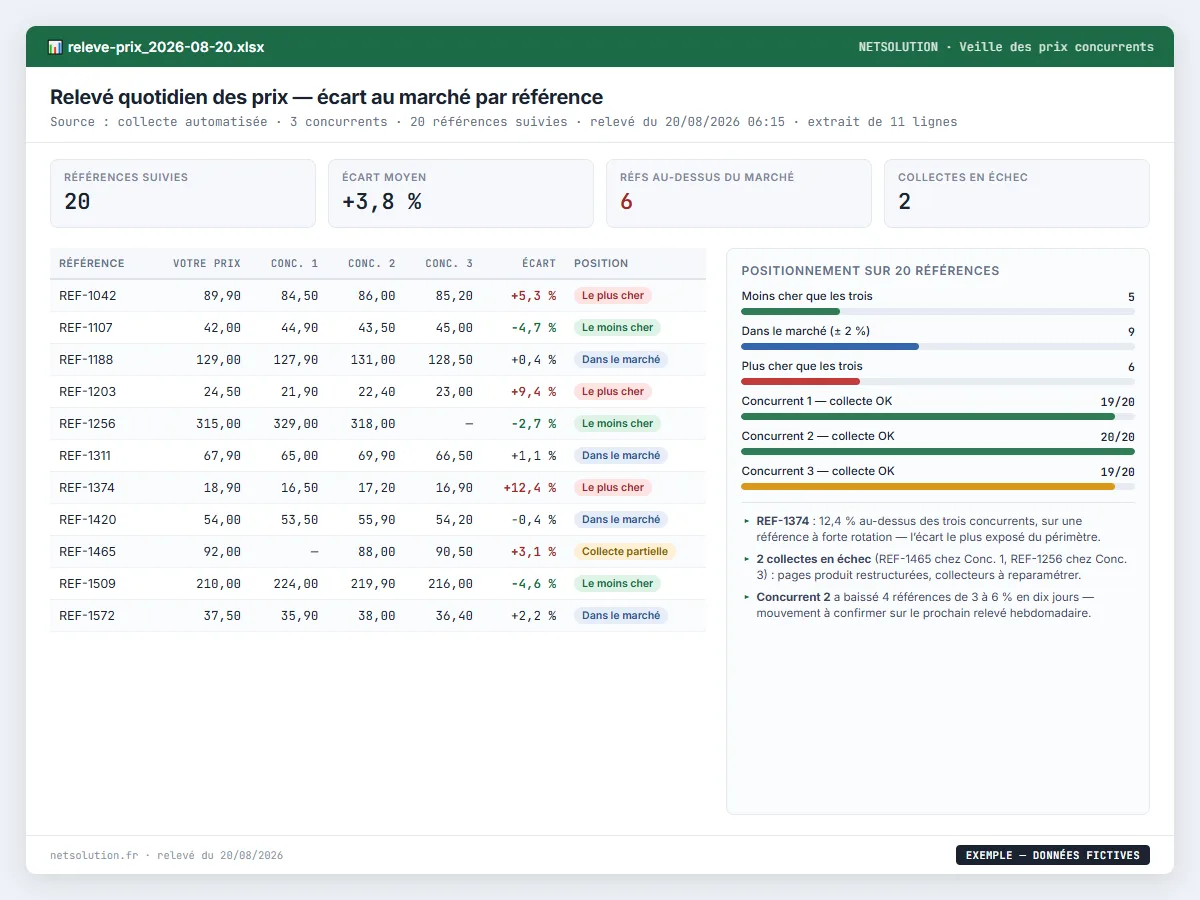Screen dimensions: 1200x900
Task: Click the Positionnement sur 20 références heading
Action: 870,271
